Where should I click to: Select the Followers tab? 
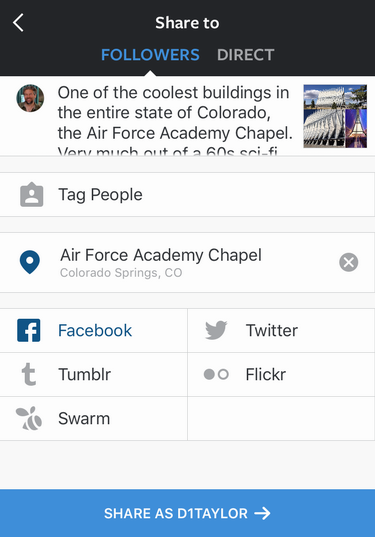[x=150, y=55]
